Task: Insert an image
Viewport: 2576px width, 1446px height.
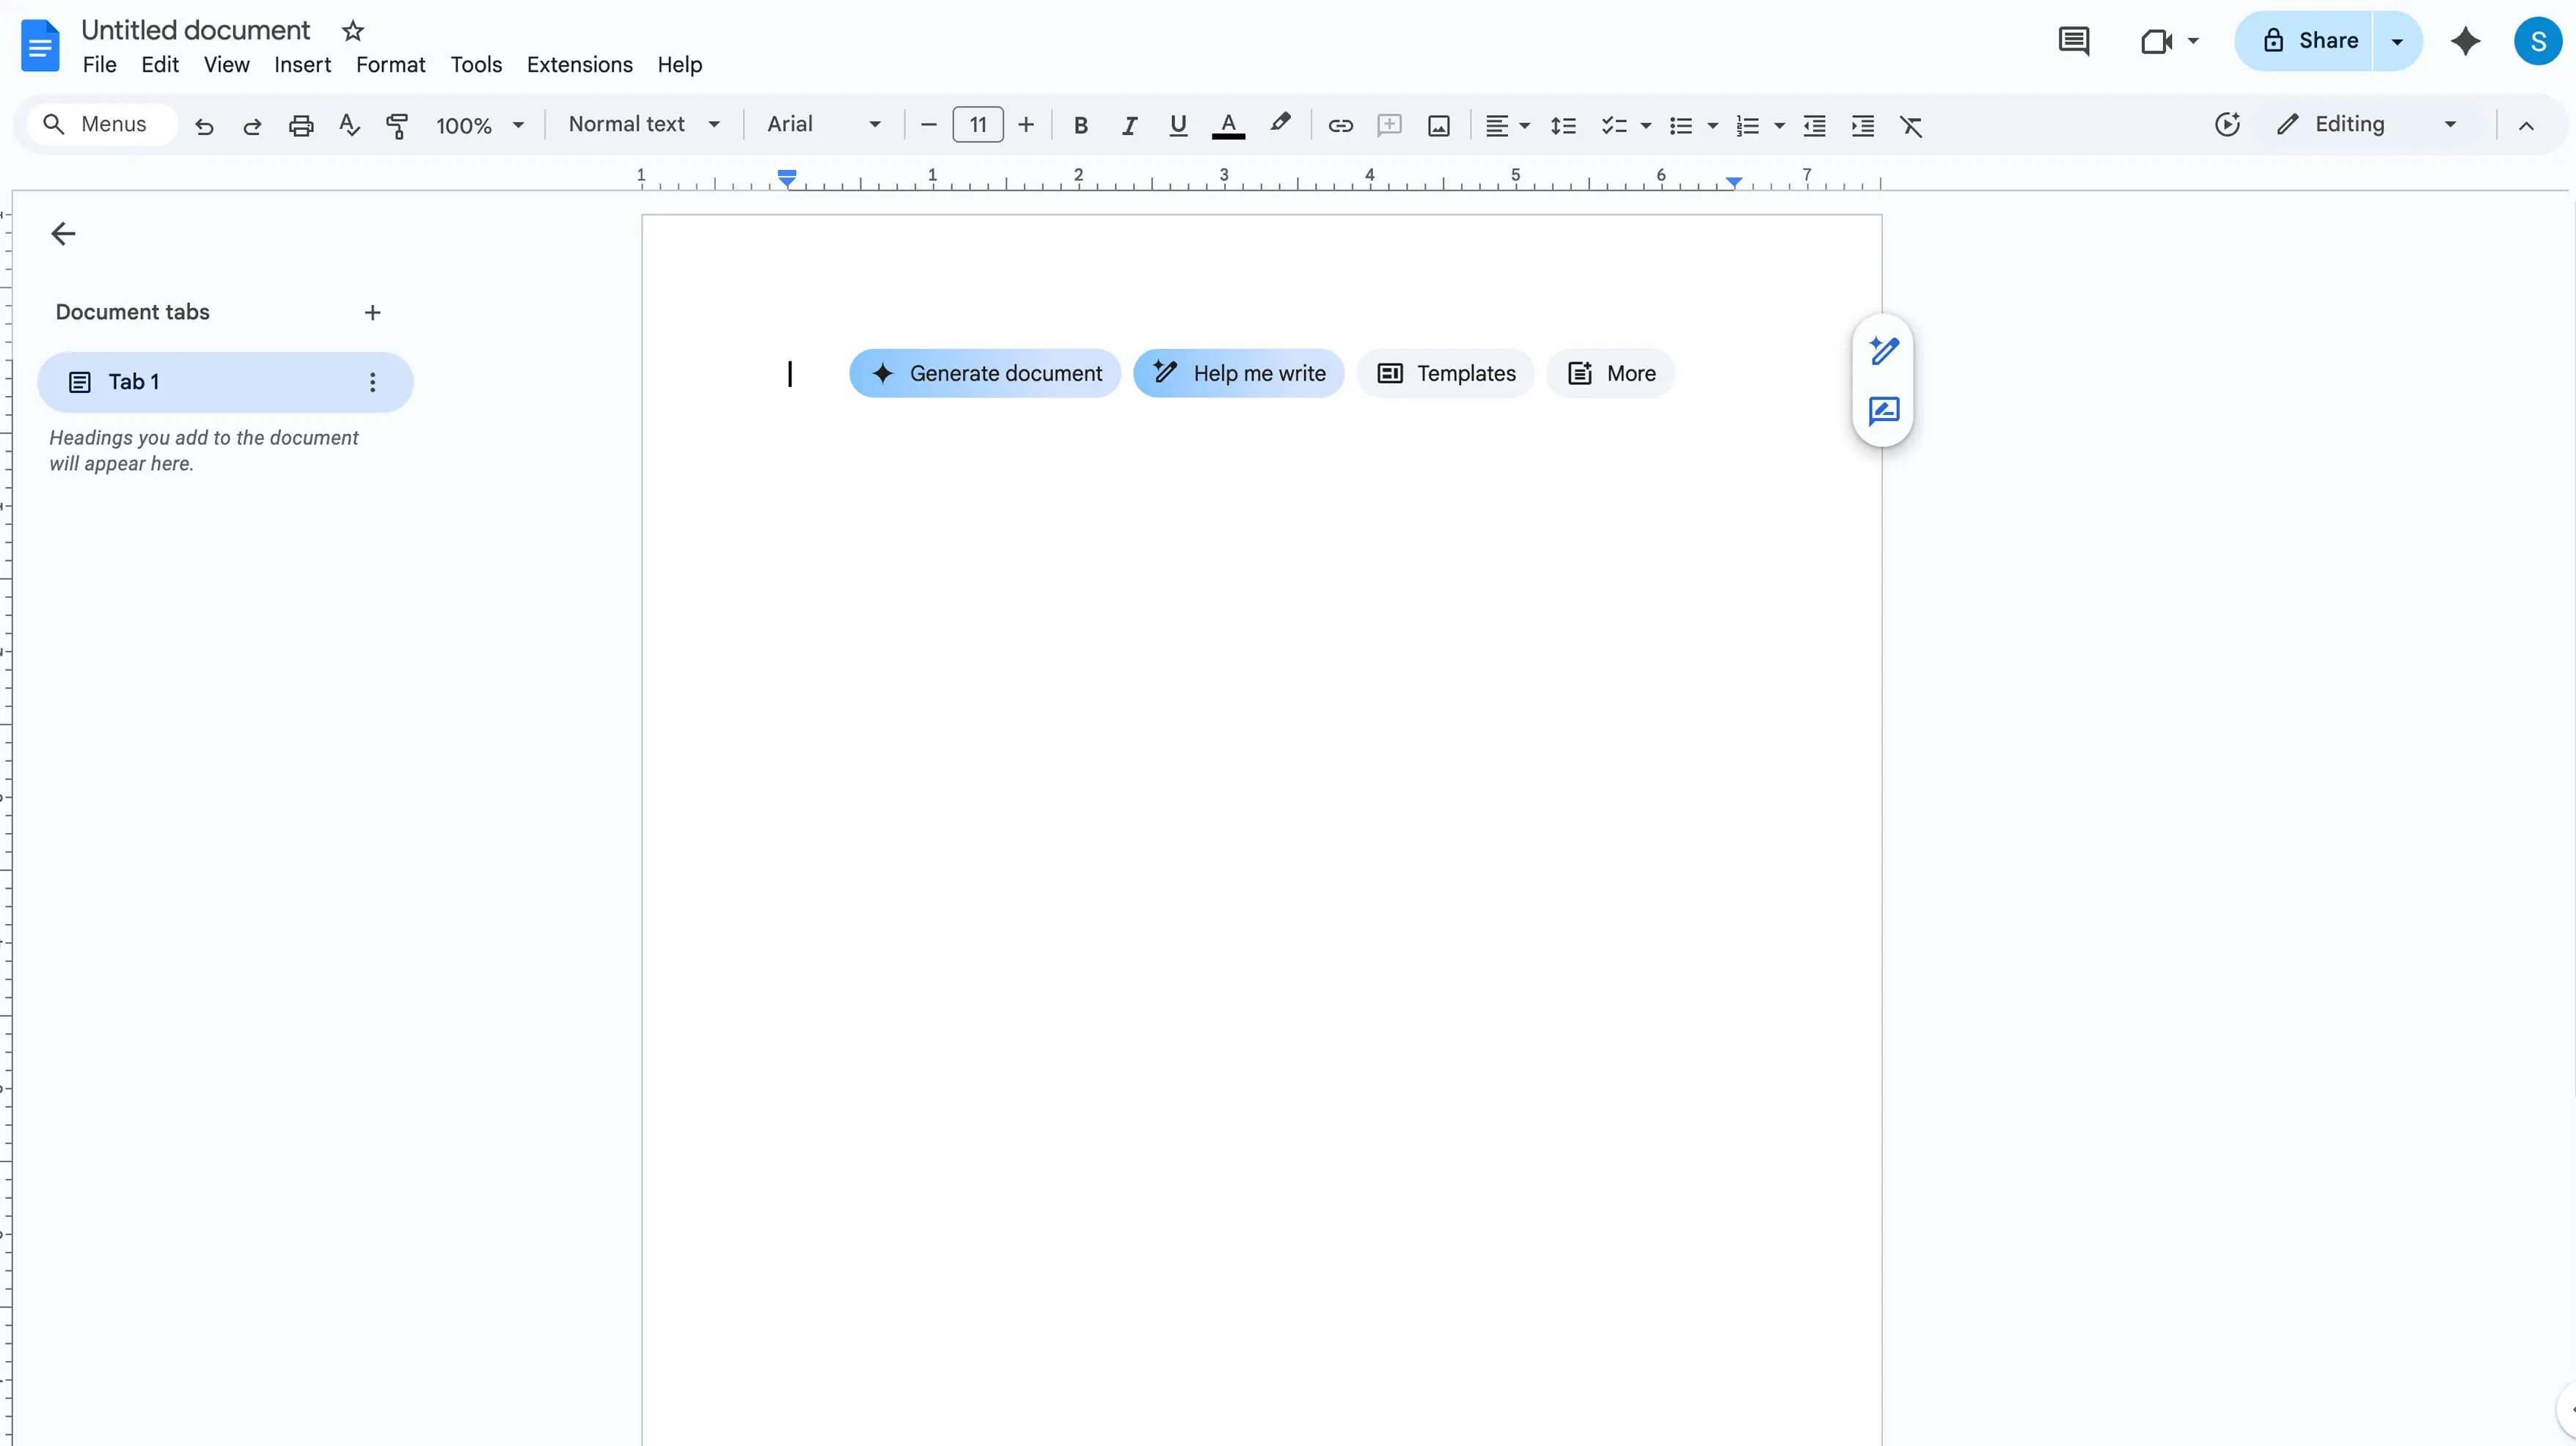Action: [x=1438, y=125]
